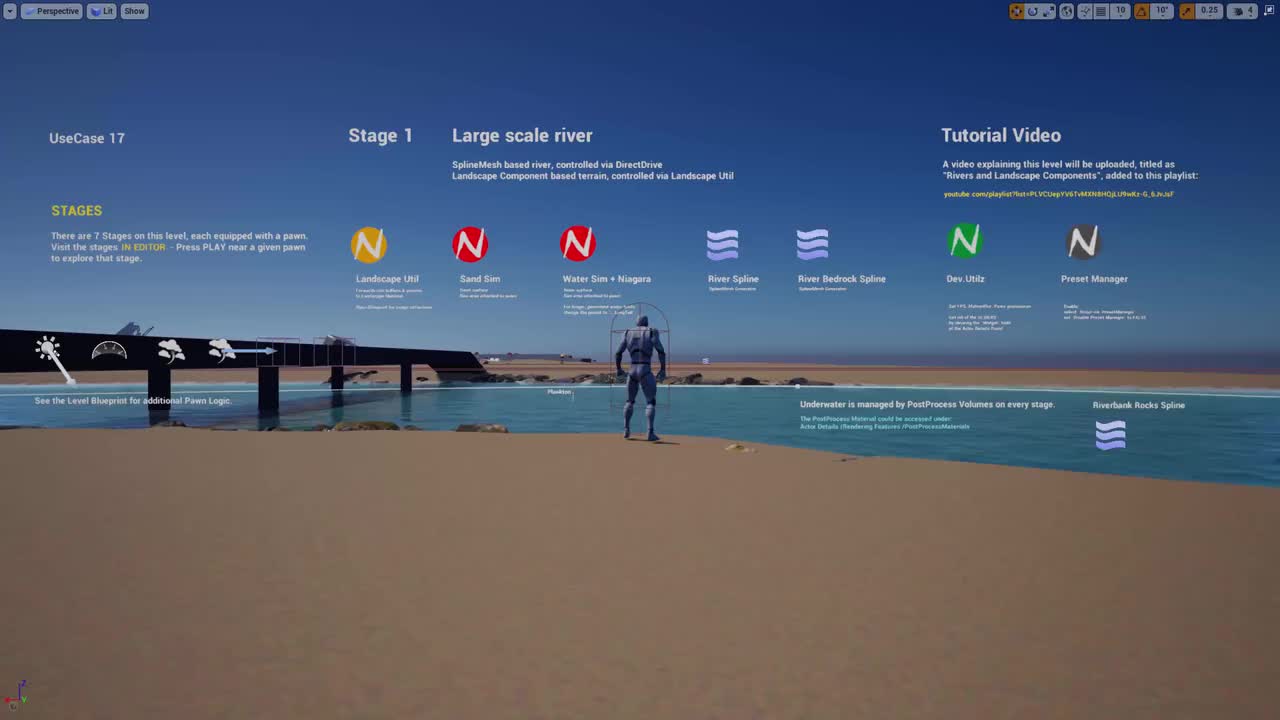Select the speedometer gauge icon

[x=109, y=351]
